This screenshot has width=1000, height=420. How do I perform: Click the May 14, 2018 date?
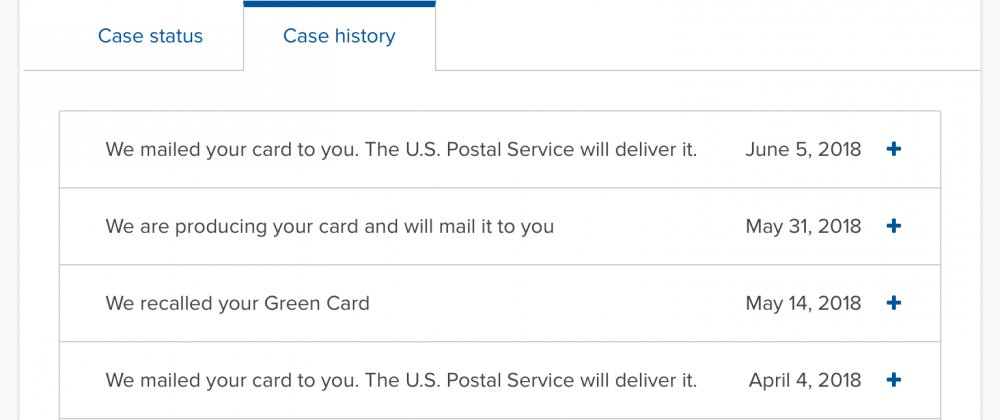coord(803,303)
